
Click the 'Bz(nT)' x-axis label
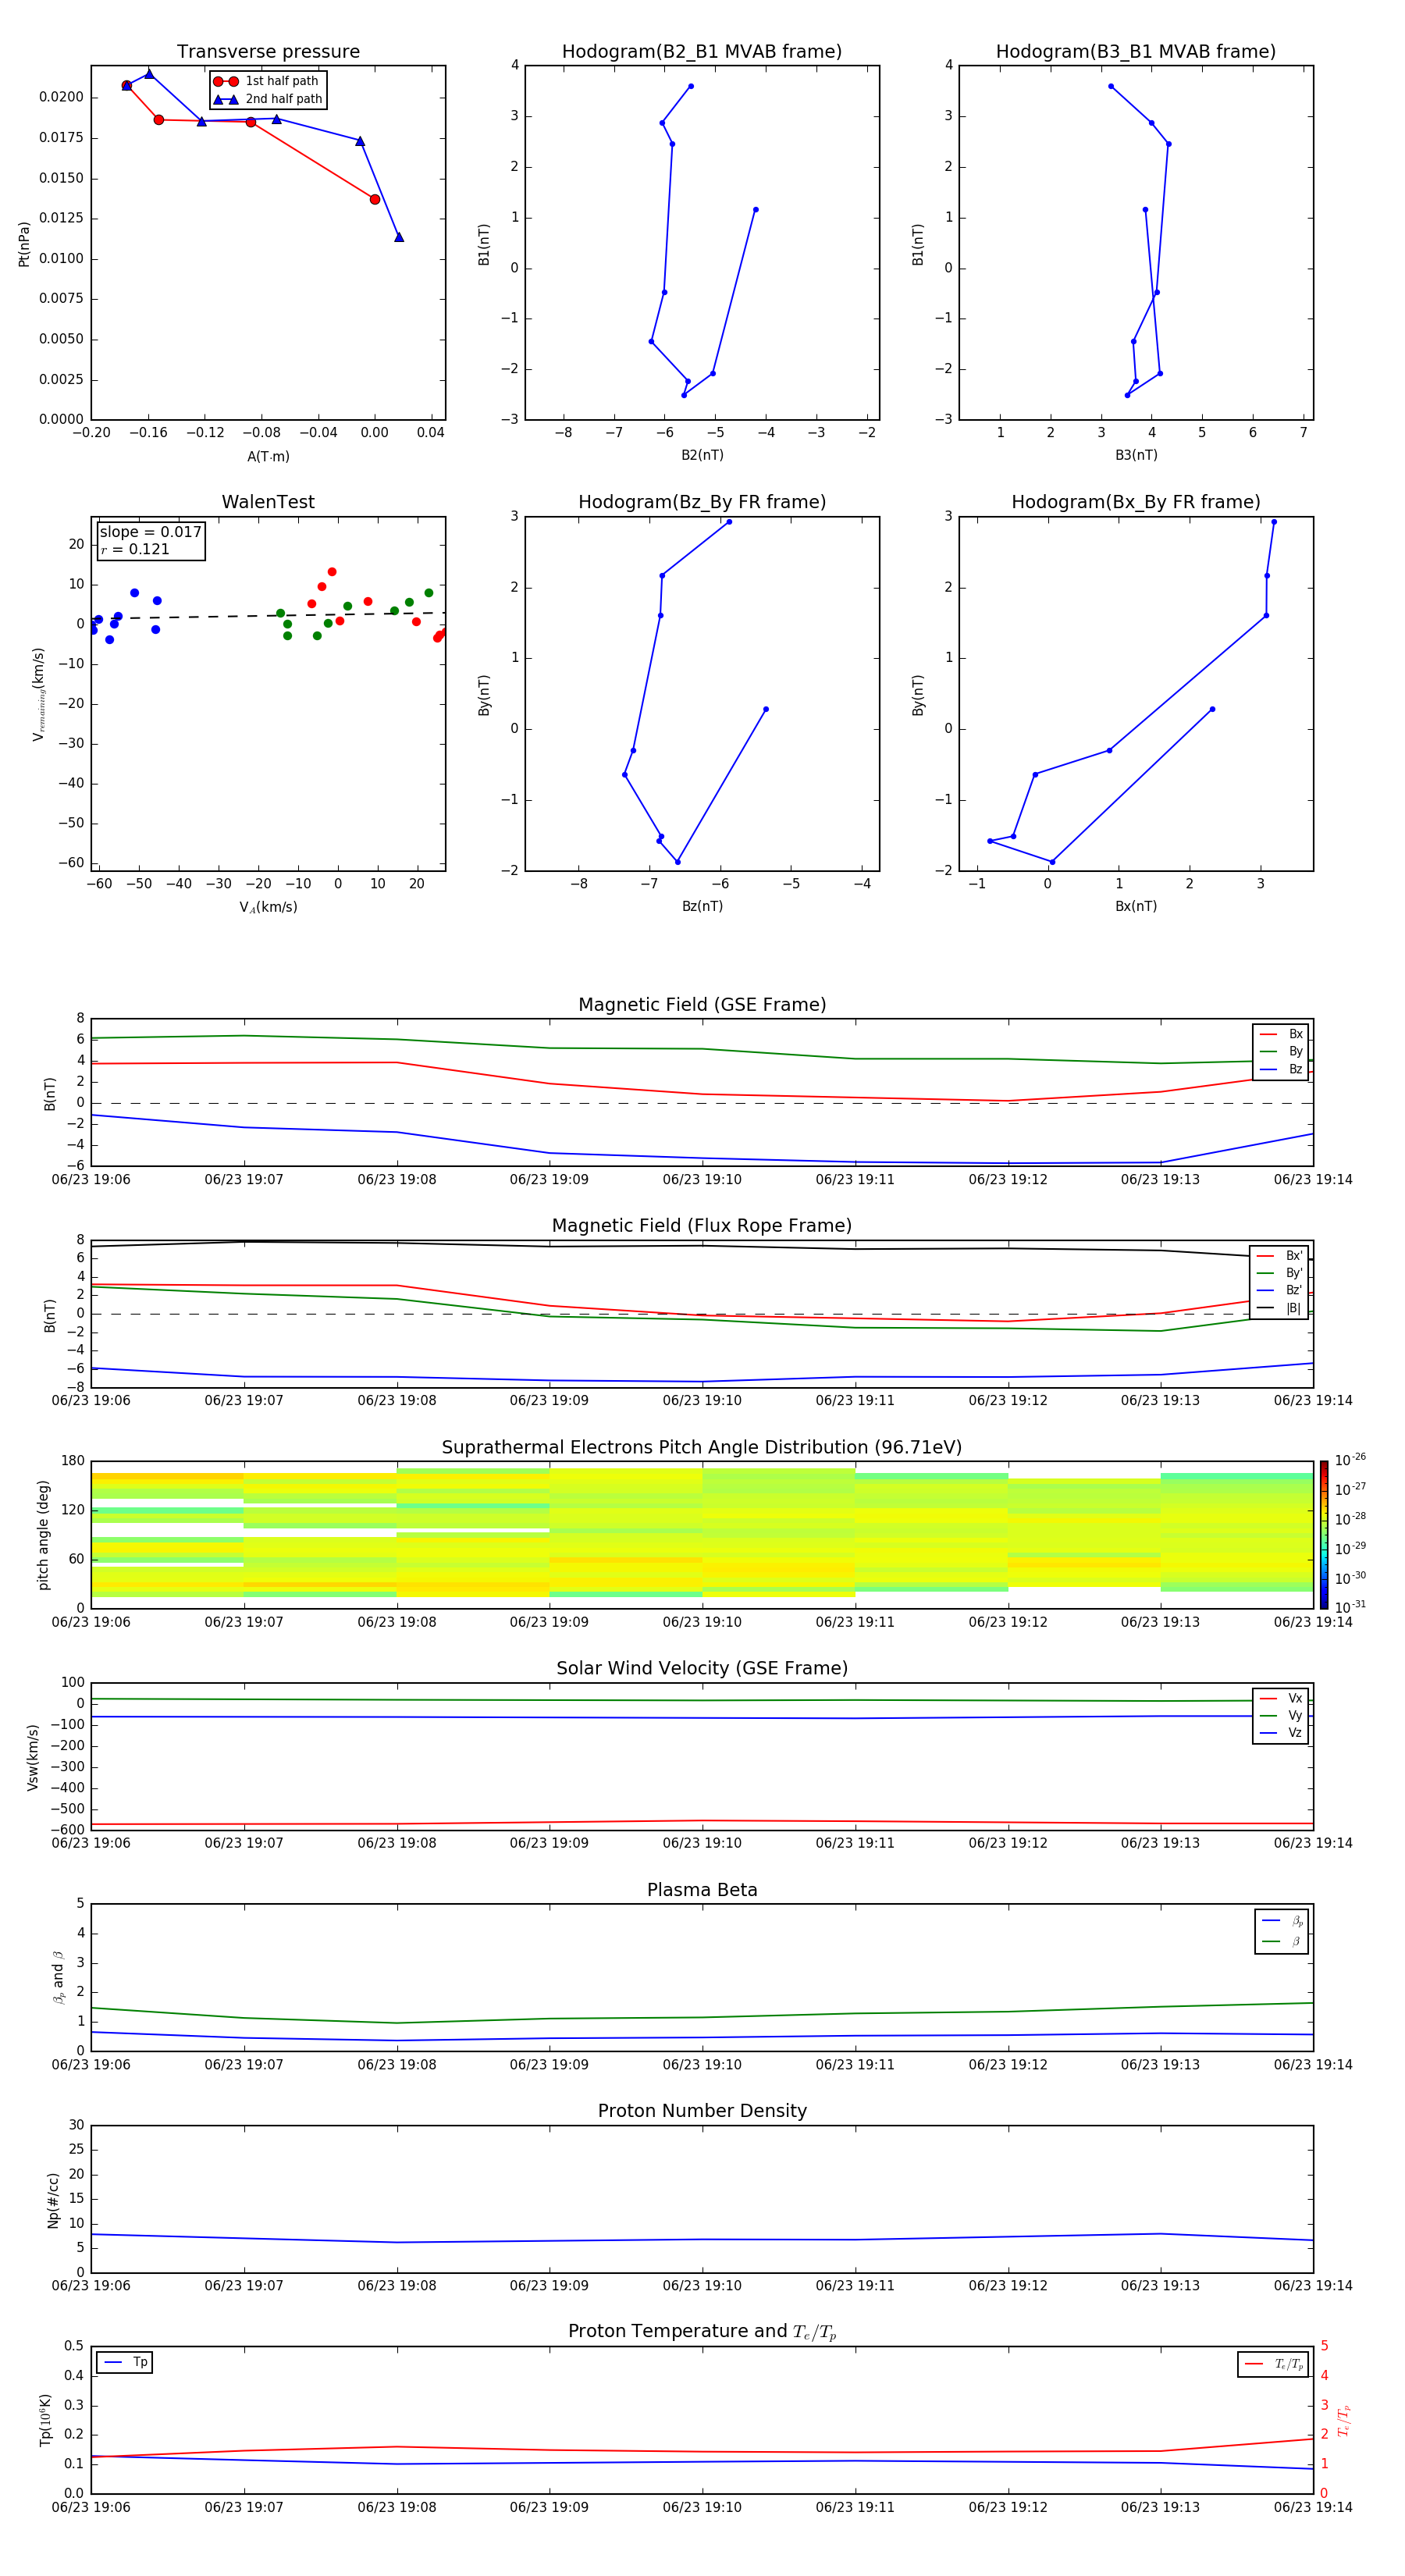[702, 906]
